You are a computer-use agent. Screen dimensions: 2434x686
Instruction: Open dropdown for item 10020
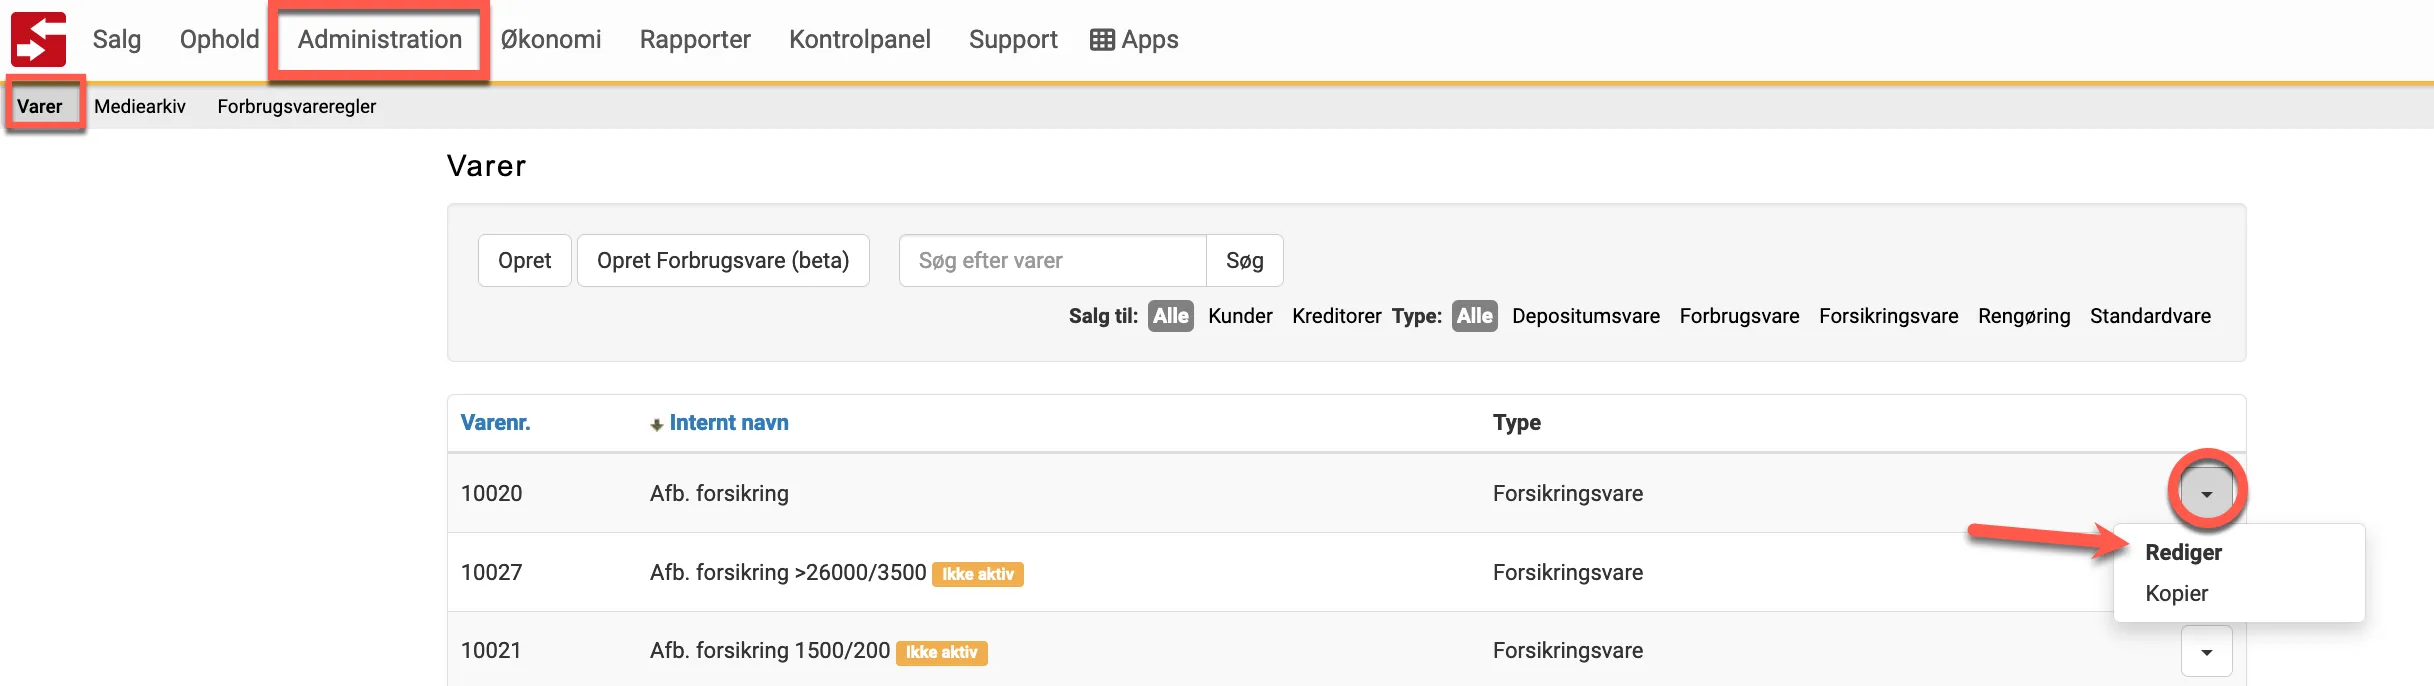pos(2206,493)
